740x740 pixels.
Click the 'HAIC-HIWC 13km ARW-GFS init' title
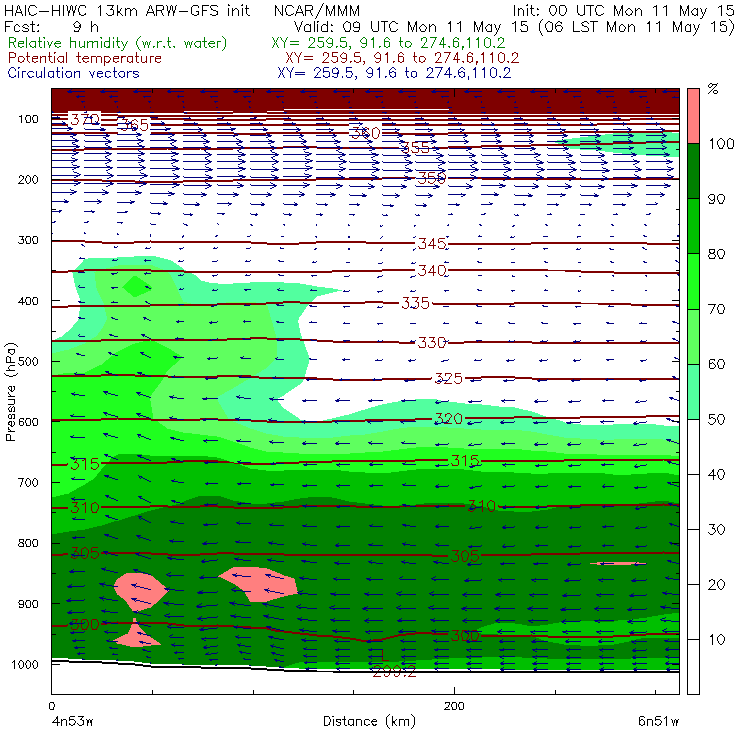tap(127, 10)
